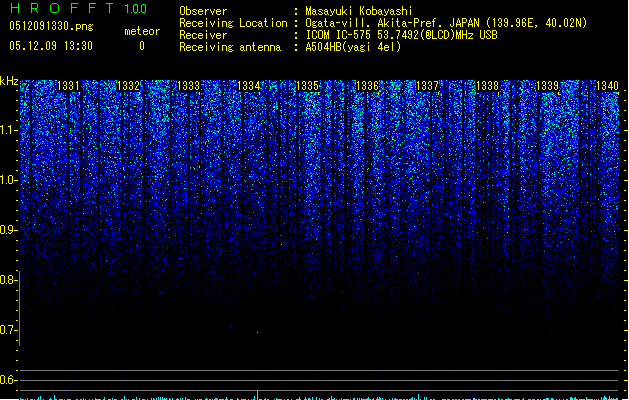Click the 1337 time marker
This screenshot has width=629, height=400.
point(428,86)
